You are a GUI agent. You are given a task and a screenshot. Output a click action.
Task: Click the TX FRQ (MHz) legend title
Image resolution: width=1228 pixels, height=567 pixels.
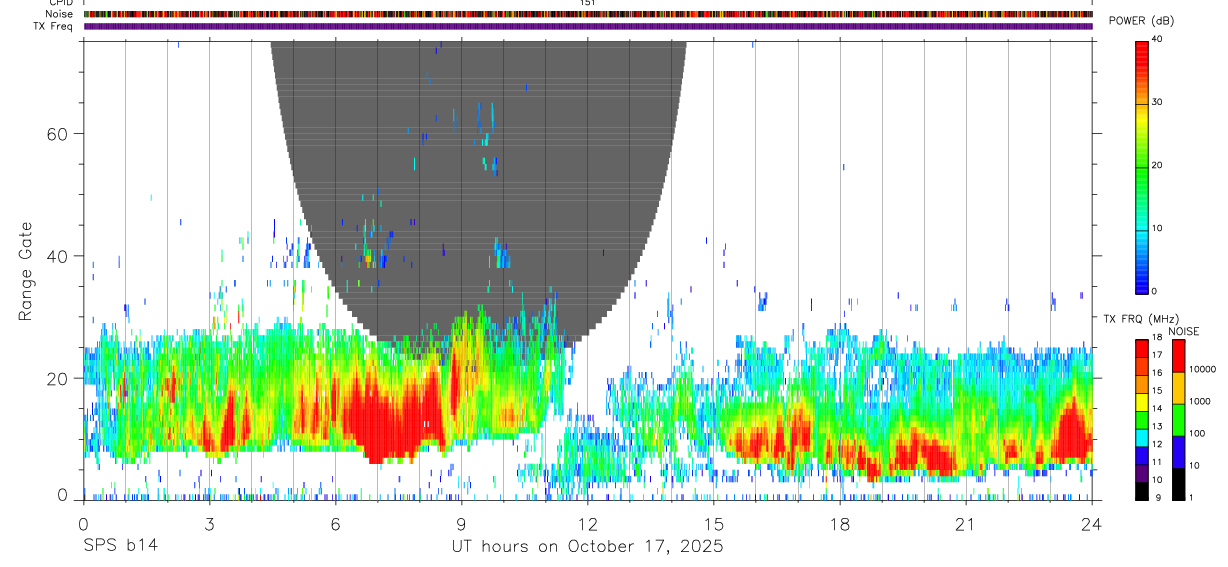(x=1141, y=319)
